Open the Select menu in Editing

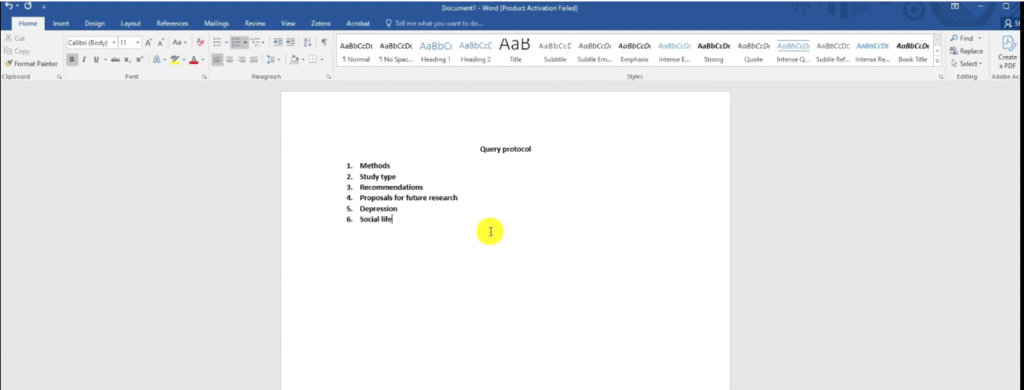[x=967, y=63]
